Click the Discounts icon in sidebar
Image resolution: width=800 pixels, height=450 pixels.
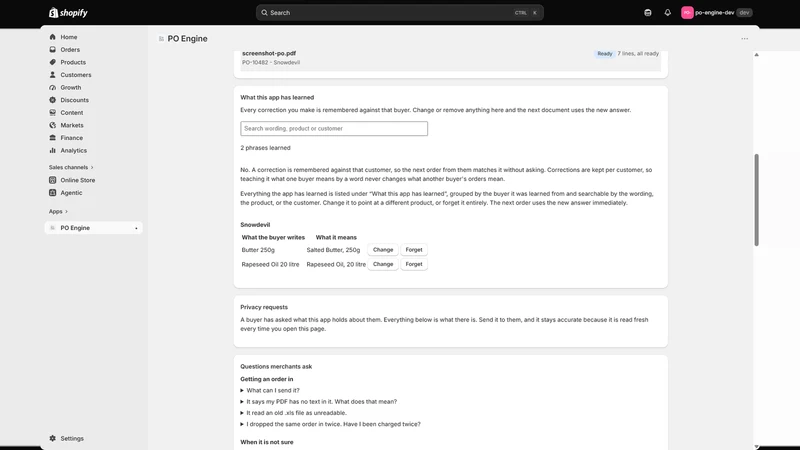[x=53, y=100]
